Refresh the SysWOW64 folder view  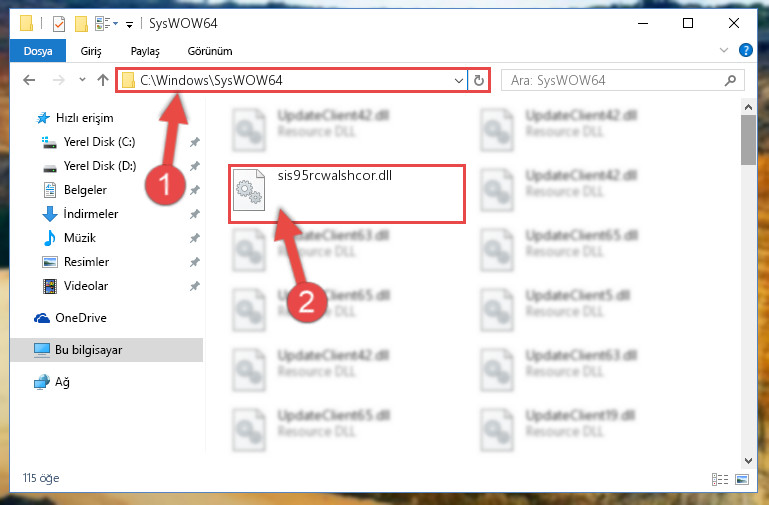(x=479, y=80)
